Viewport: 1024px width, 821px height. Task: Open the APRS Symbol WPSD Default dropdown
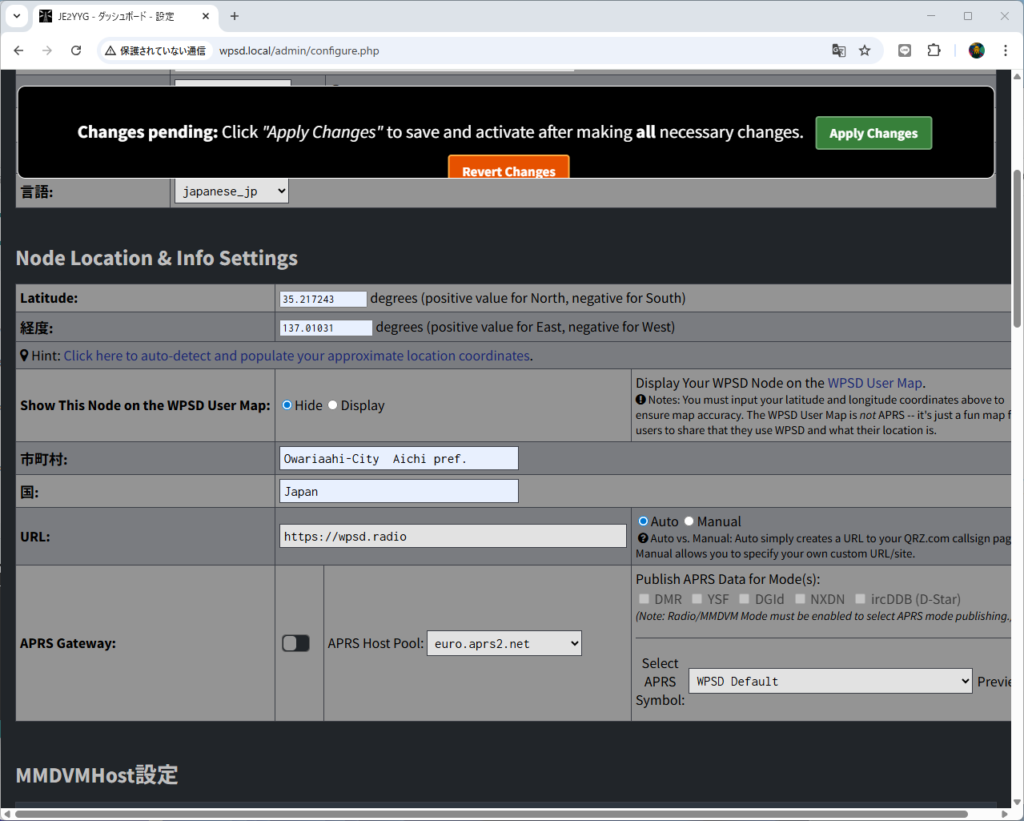click(830, 681)
